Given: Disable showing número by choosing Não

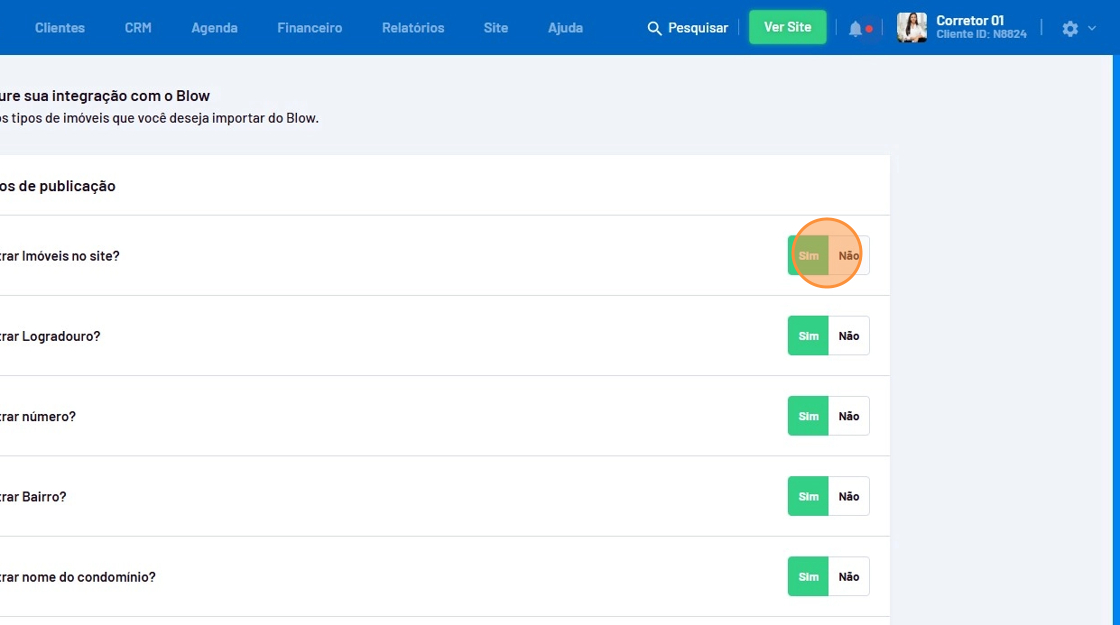Looking at the screenshot, I should 849,416.
